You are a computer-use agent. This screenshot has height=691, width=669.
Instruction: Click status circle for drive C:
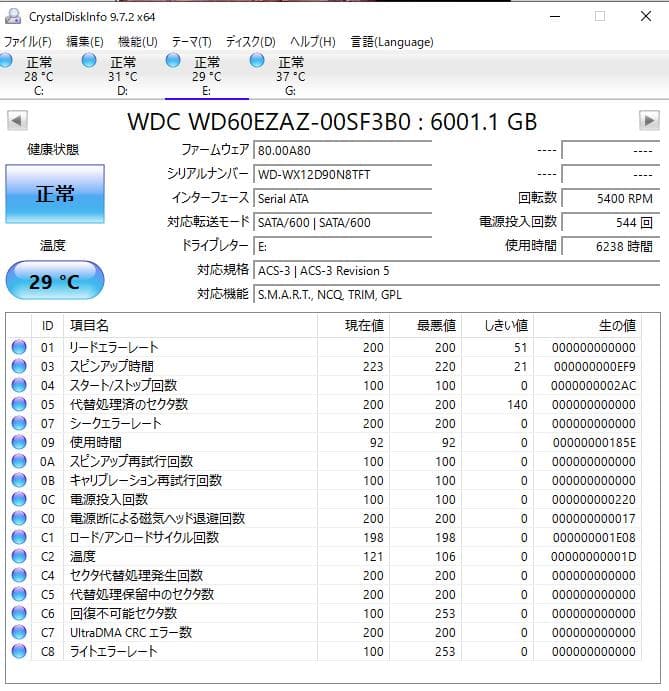(x=6, y=60)
